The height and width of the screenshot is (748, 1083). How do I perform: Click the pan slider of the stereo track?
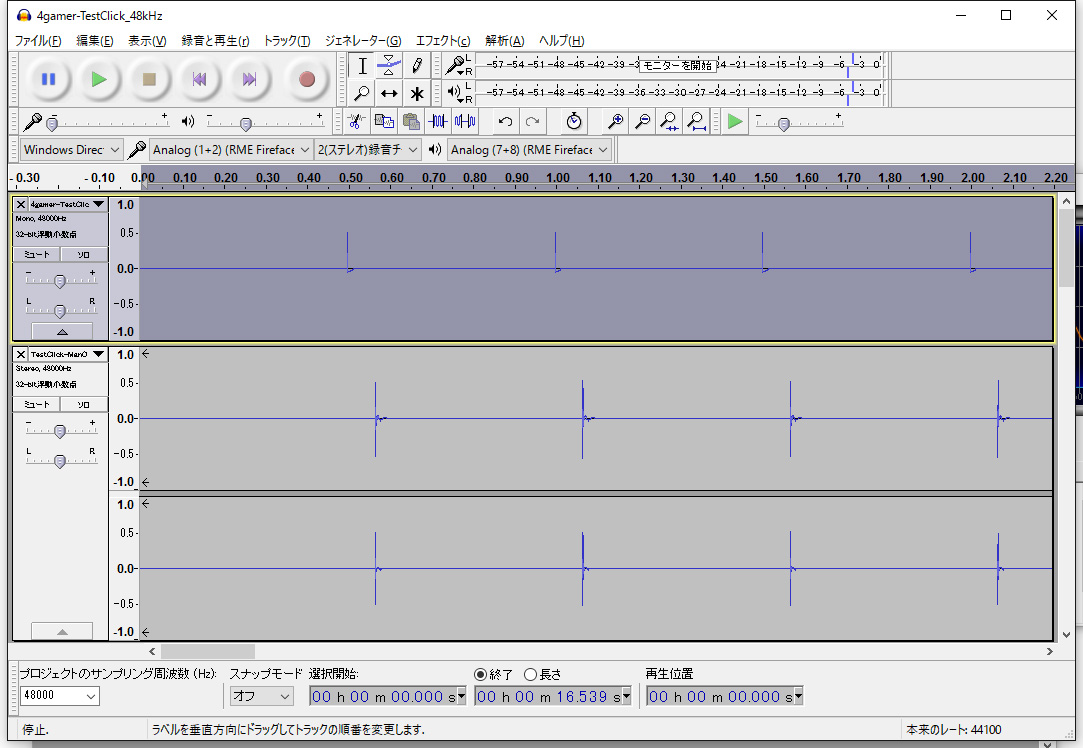point(60,461)
